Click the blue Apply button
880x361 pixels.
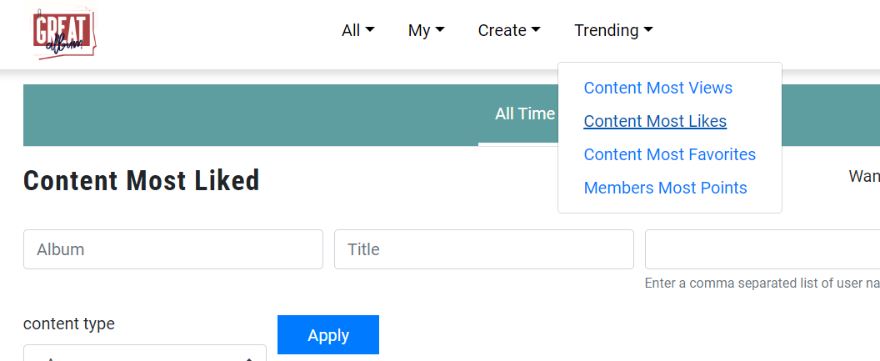[x=328, y=335]
